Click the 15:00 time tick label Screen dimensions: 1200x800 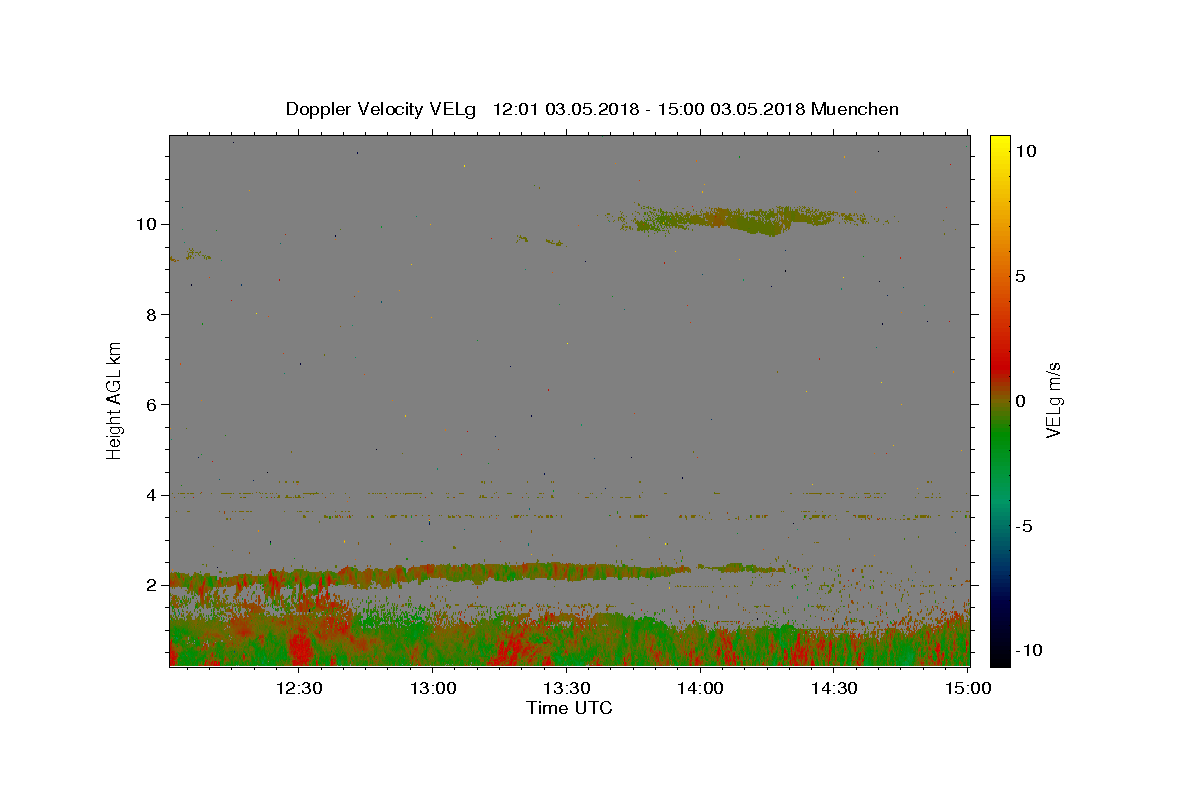(x=967, y=687)
